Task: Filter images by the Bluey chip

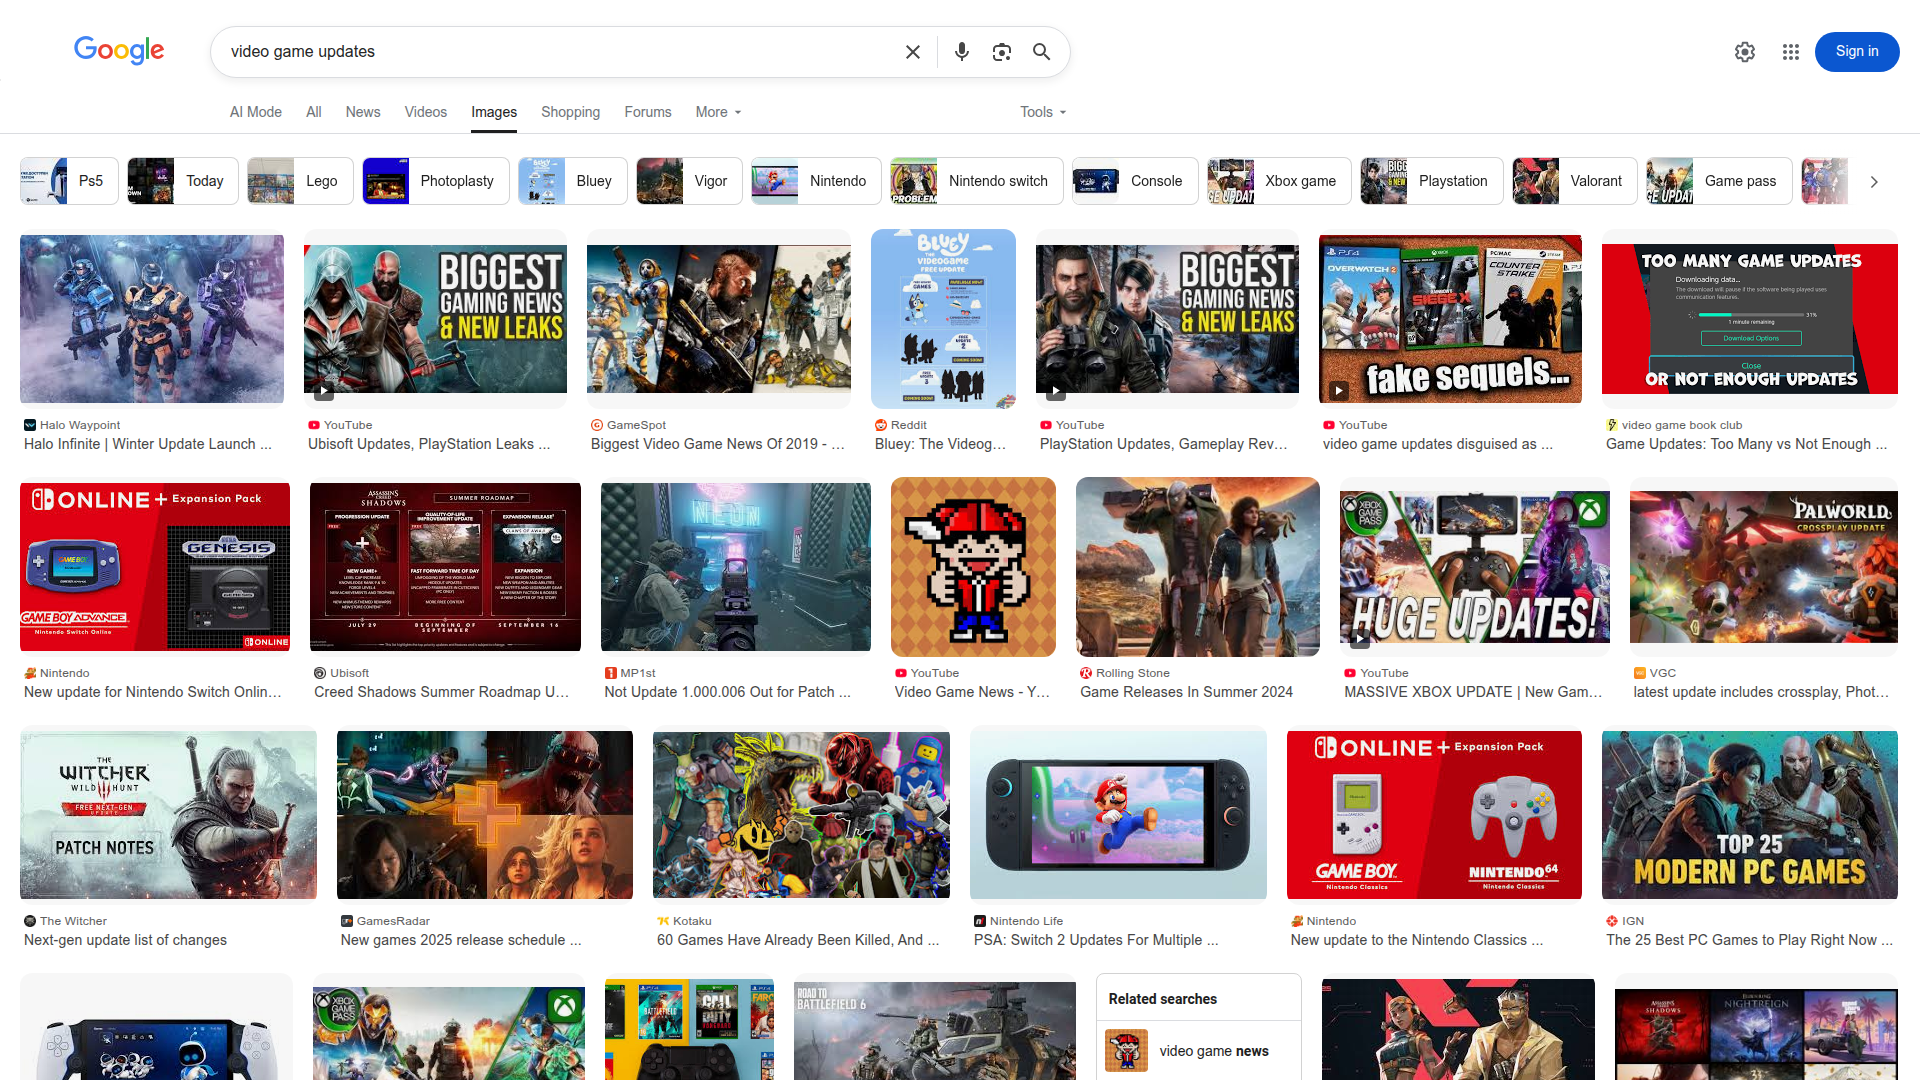Action: 573,181
